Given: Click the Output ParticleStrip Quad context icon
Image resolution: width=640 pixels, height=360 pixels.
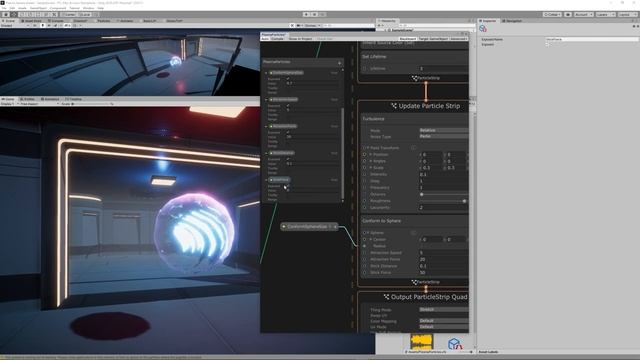Looking at the screenshot, I should pos(386,297).
